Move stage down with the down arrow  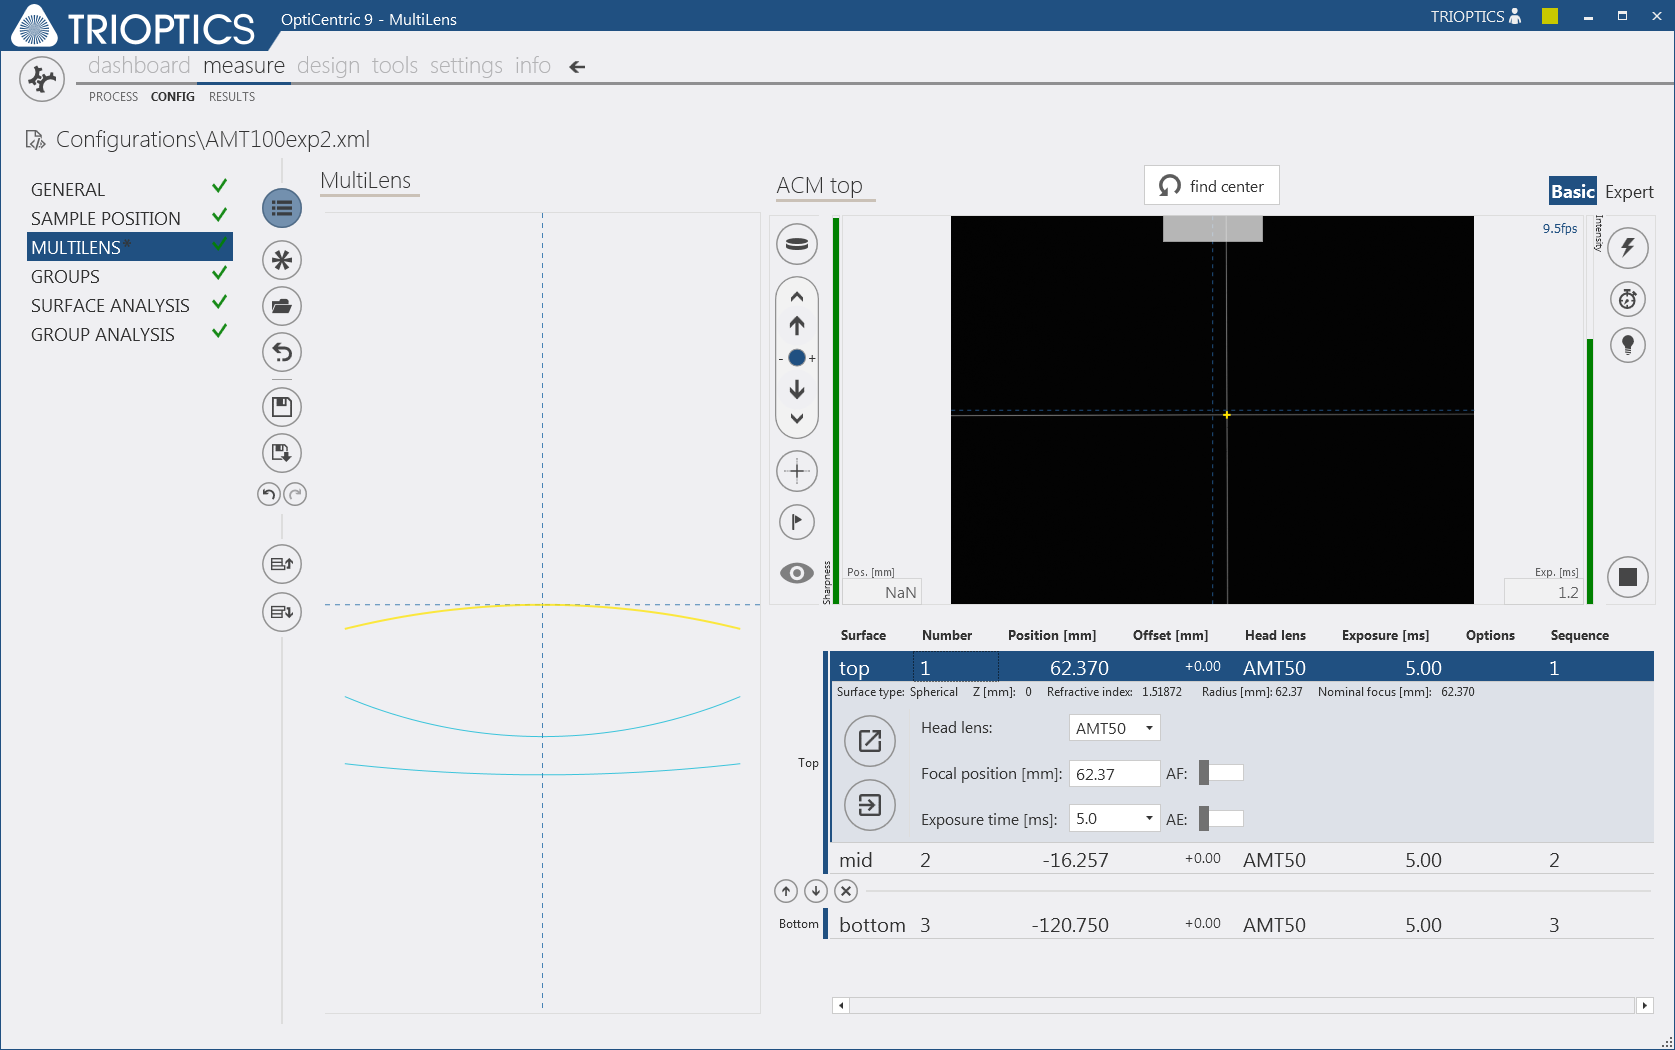click(x=797, y=389)
